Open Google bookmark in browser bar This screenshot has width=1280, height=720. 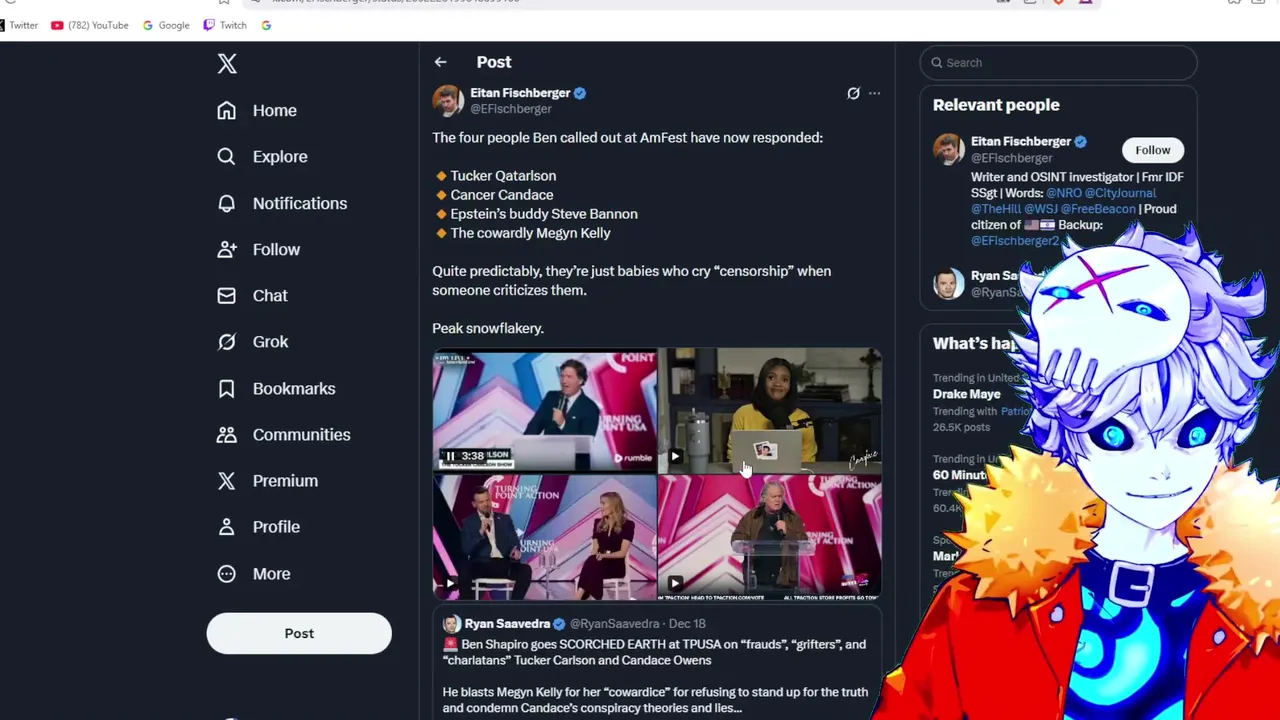click(x=166, y=25)
